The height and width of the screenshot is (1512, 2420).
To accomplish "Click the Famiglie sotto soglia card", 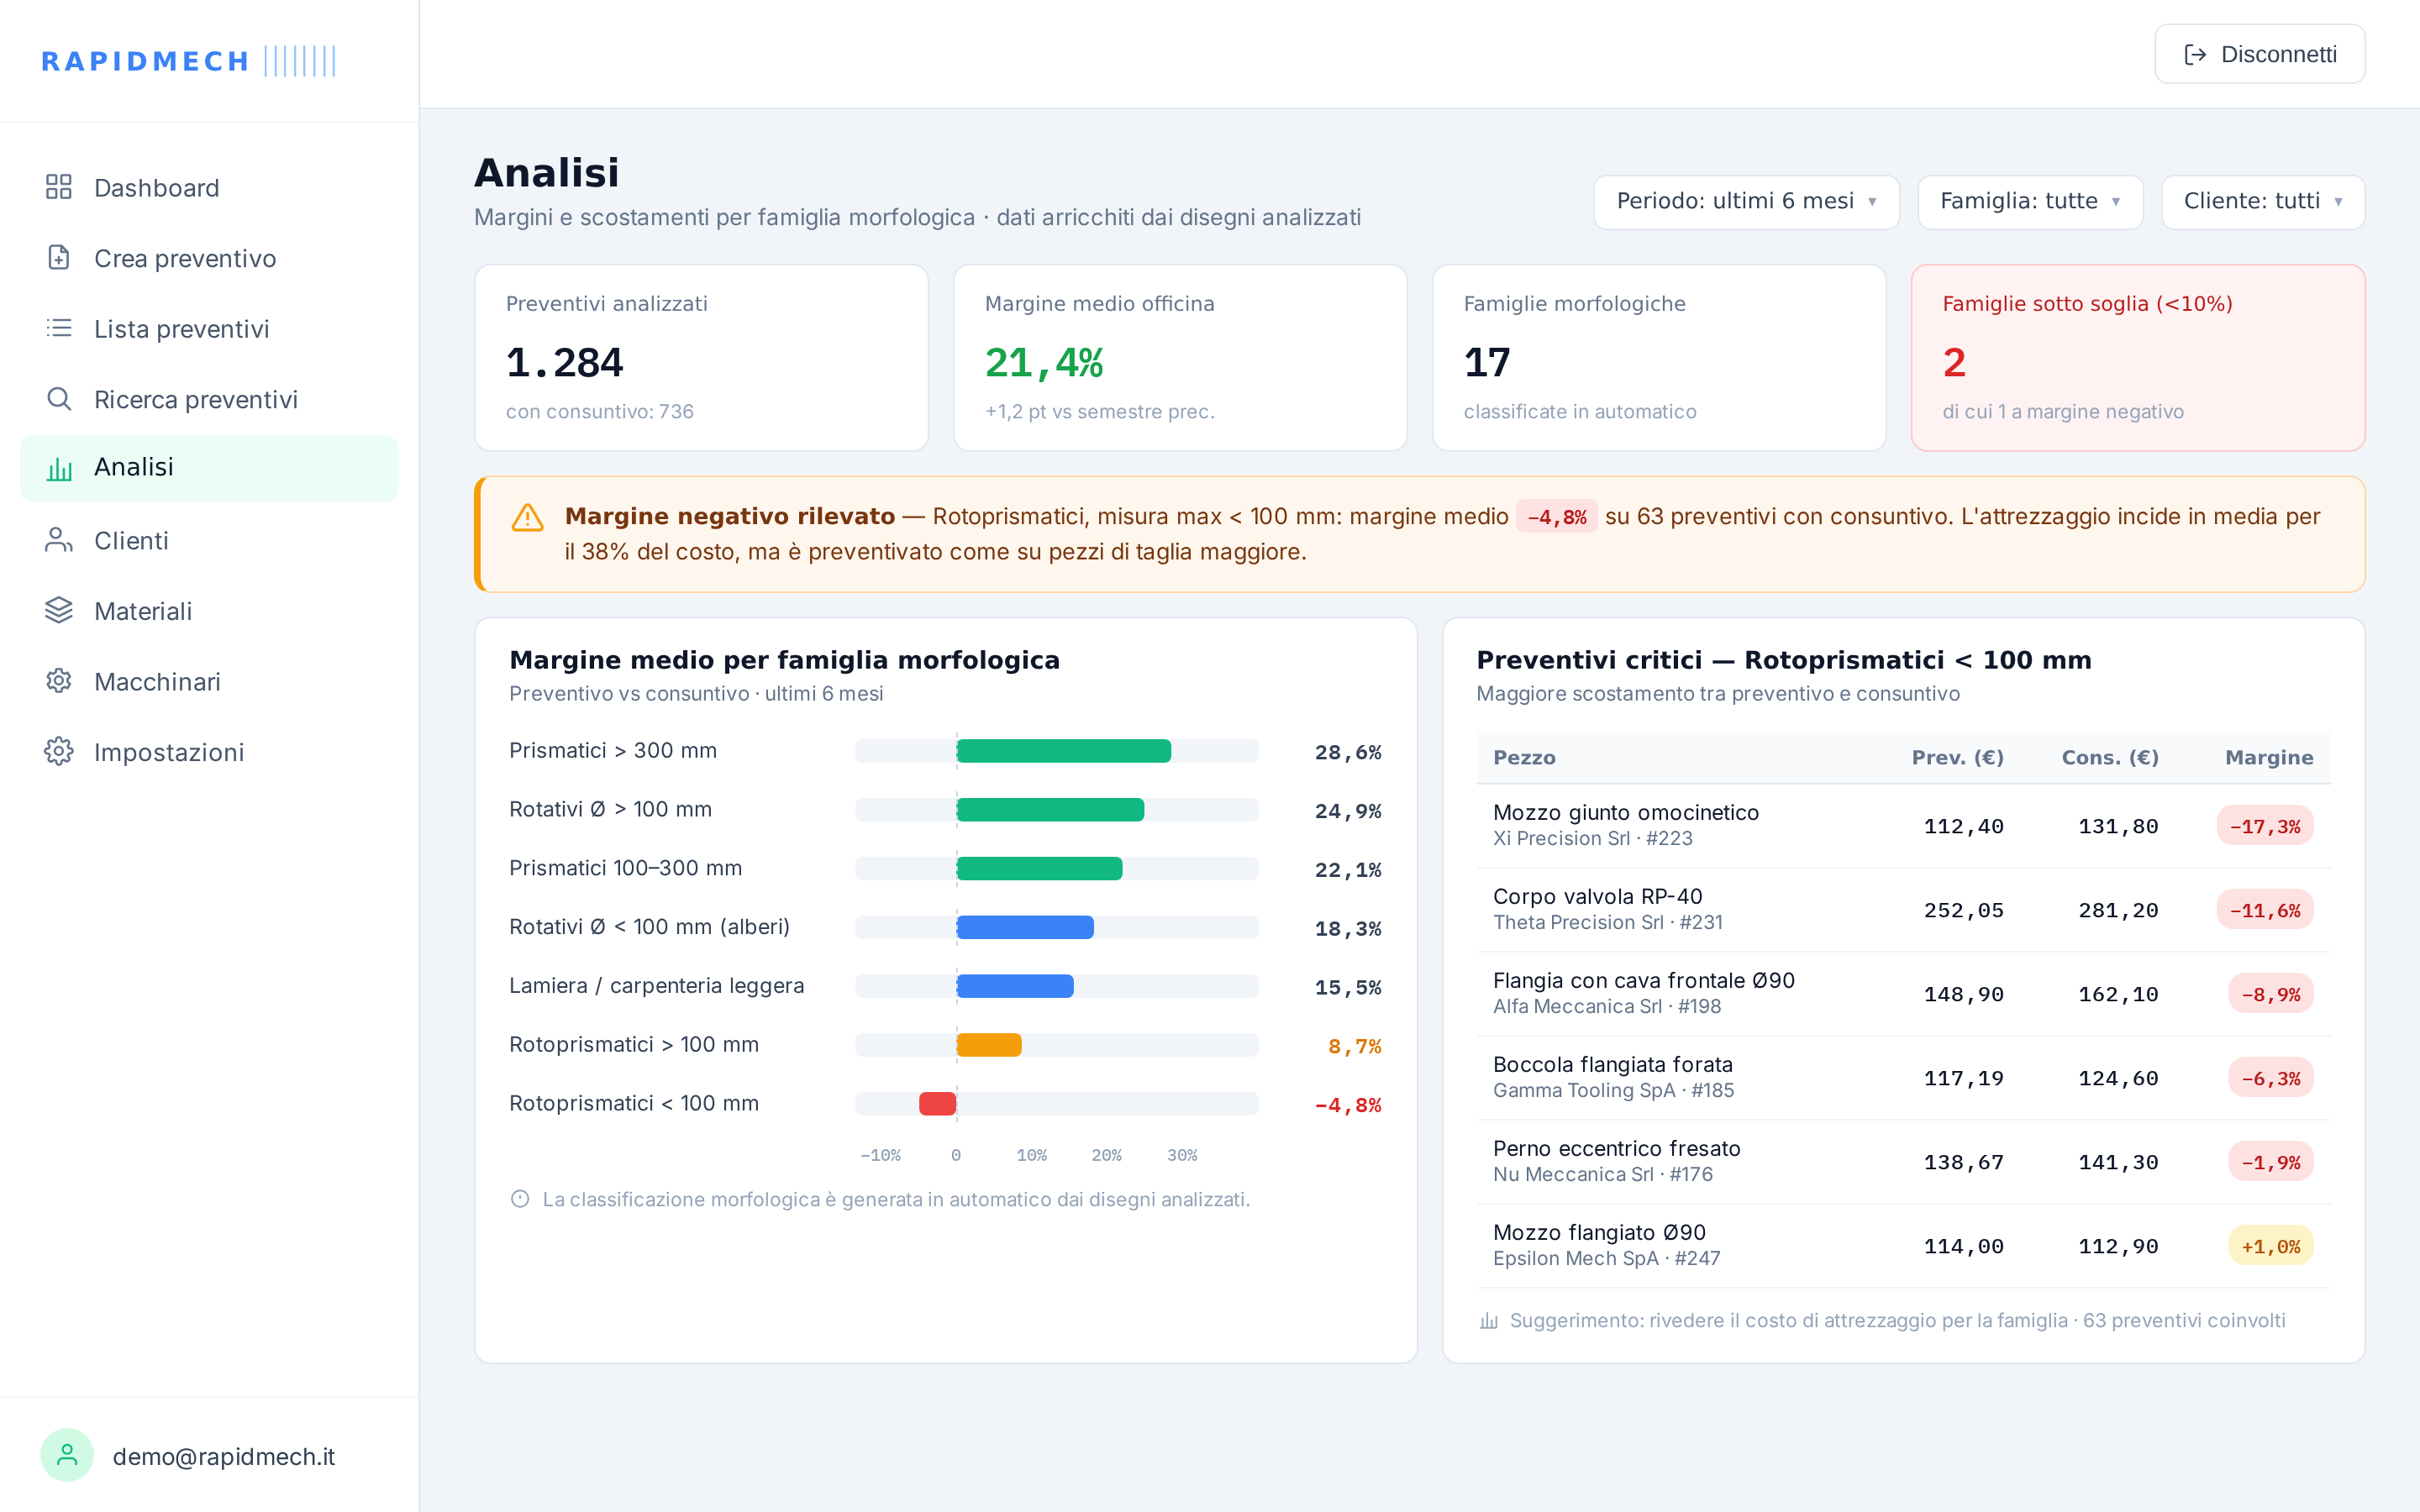I will click(x=2138, y=358).
